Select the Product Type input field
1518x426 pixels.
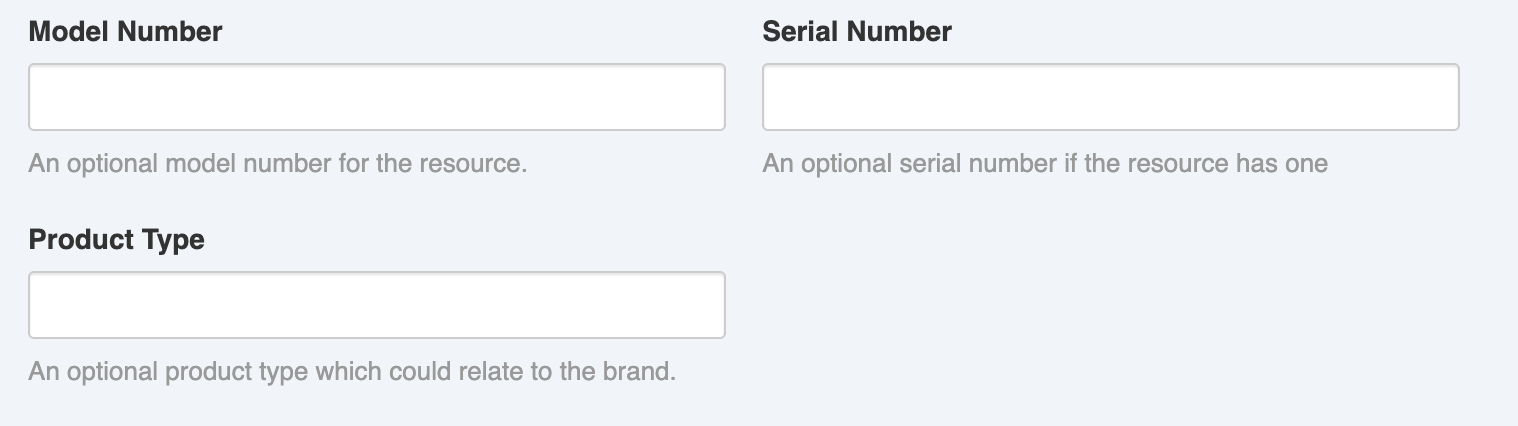point(376,305)
